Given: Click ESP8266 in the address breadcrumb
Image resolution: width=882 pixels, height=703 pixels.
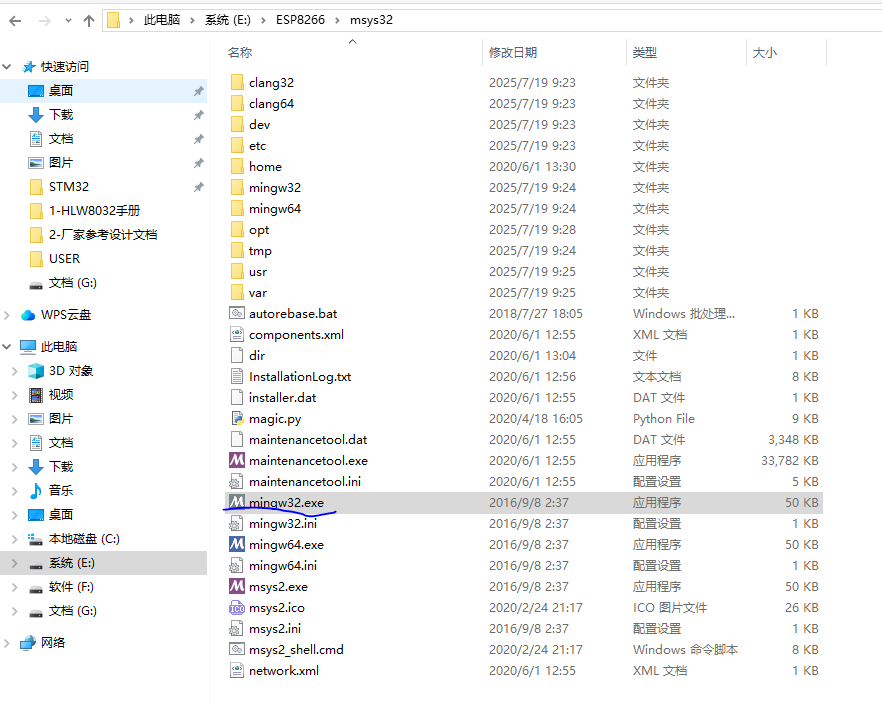Looking at the screenshot, I should coord(301,20).
